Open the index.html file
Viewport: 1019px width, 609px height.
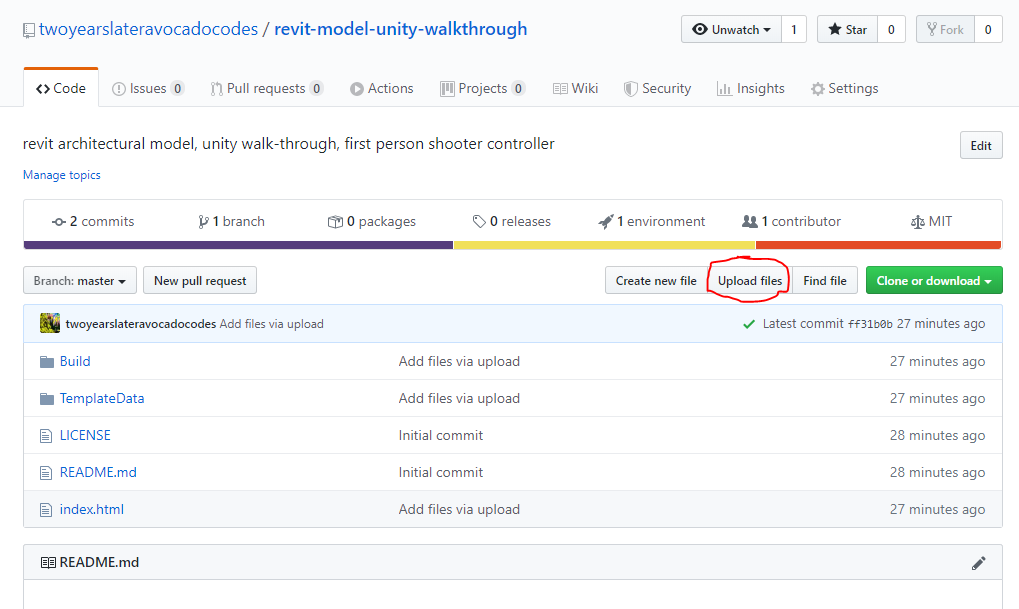(92, 510)
